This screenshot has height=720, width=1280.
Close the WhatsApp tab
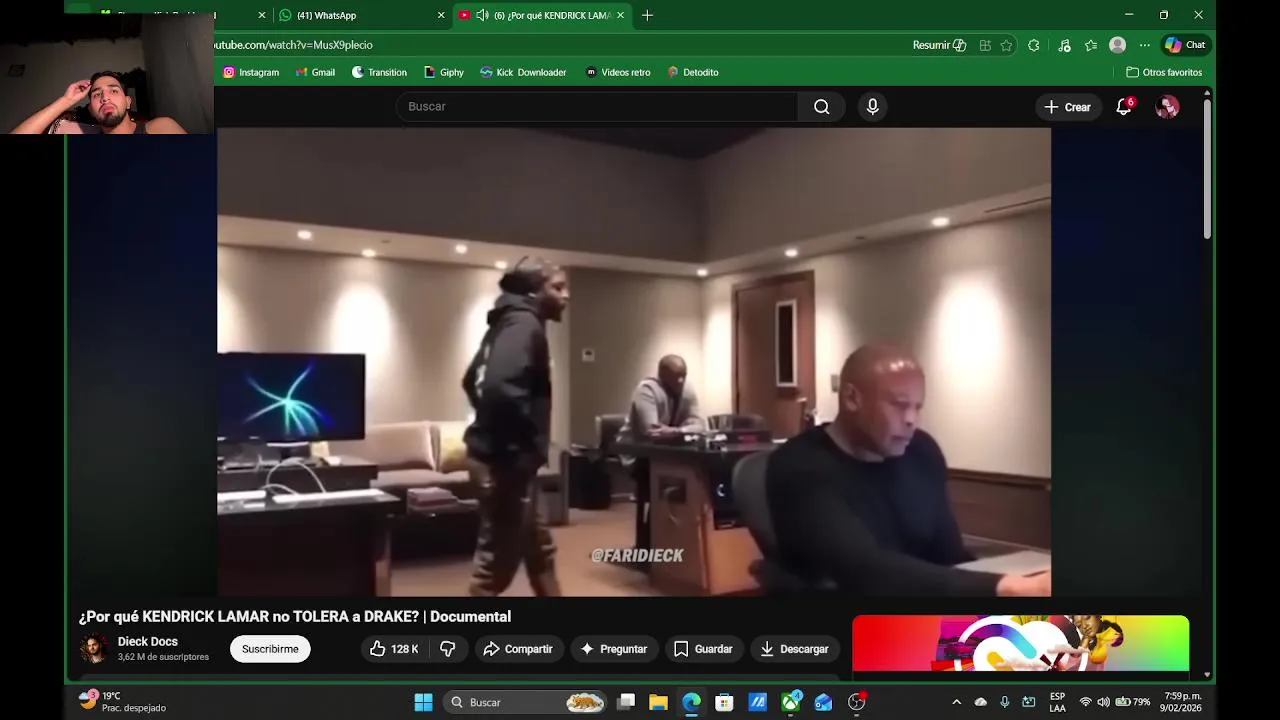coord(441,15)
